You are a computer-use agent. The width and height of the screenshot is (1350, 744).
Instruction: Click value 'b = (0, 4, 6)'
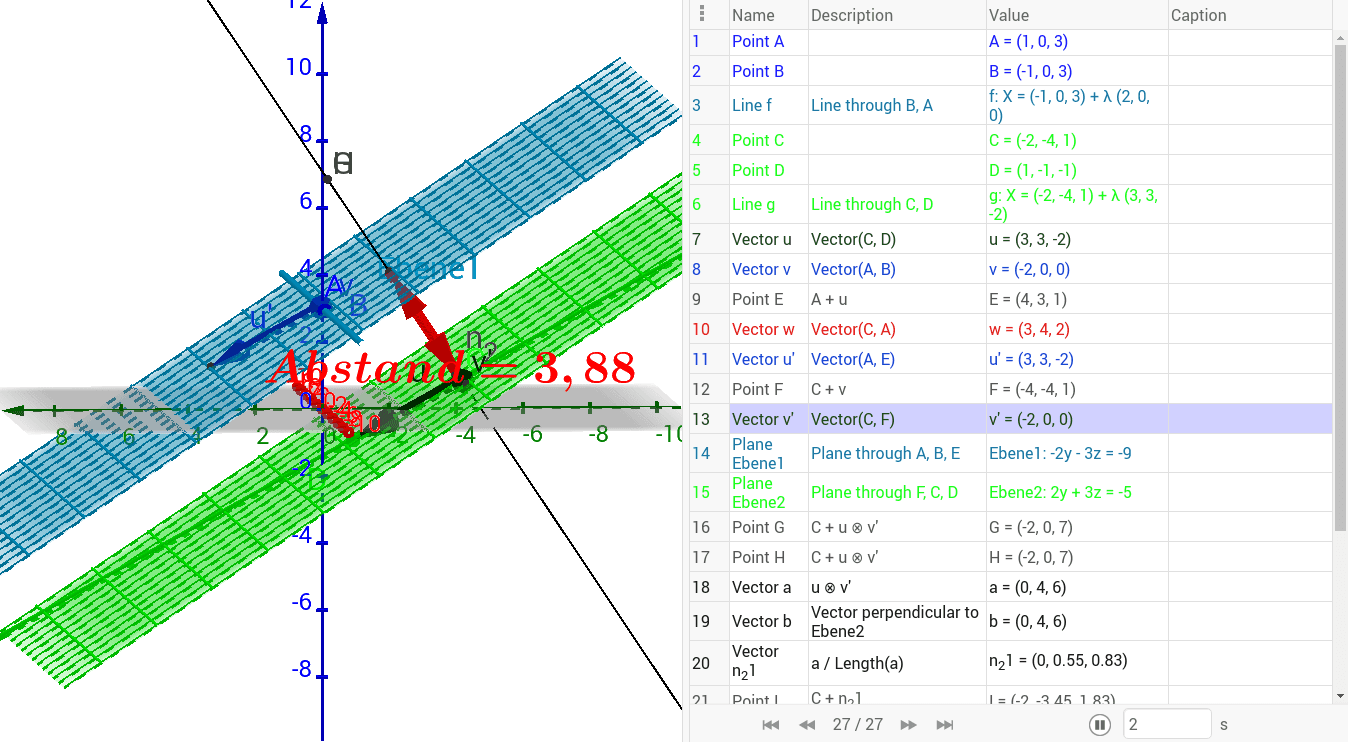pos(1028,621)
